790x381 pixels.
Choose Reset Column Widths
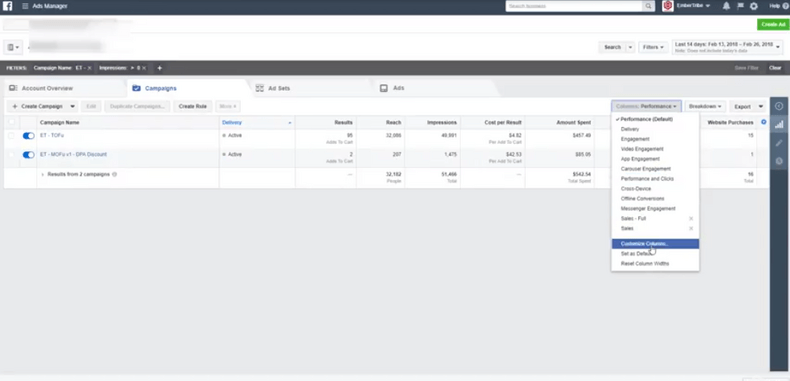pos(655,264)
